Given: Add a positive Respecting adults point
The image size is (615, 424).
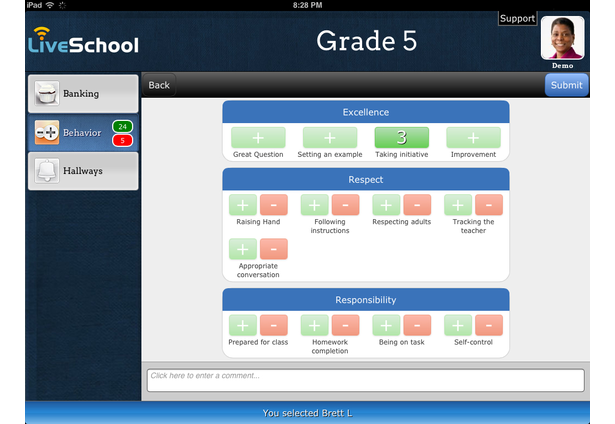Looking at the screenshot, I should 386,205.
